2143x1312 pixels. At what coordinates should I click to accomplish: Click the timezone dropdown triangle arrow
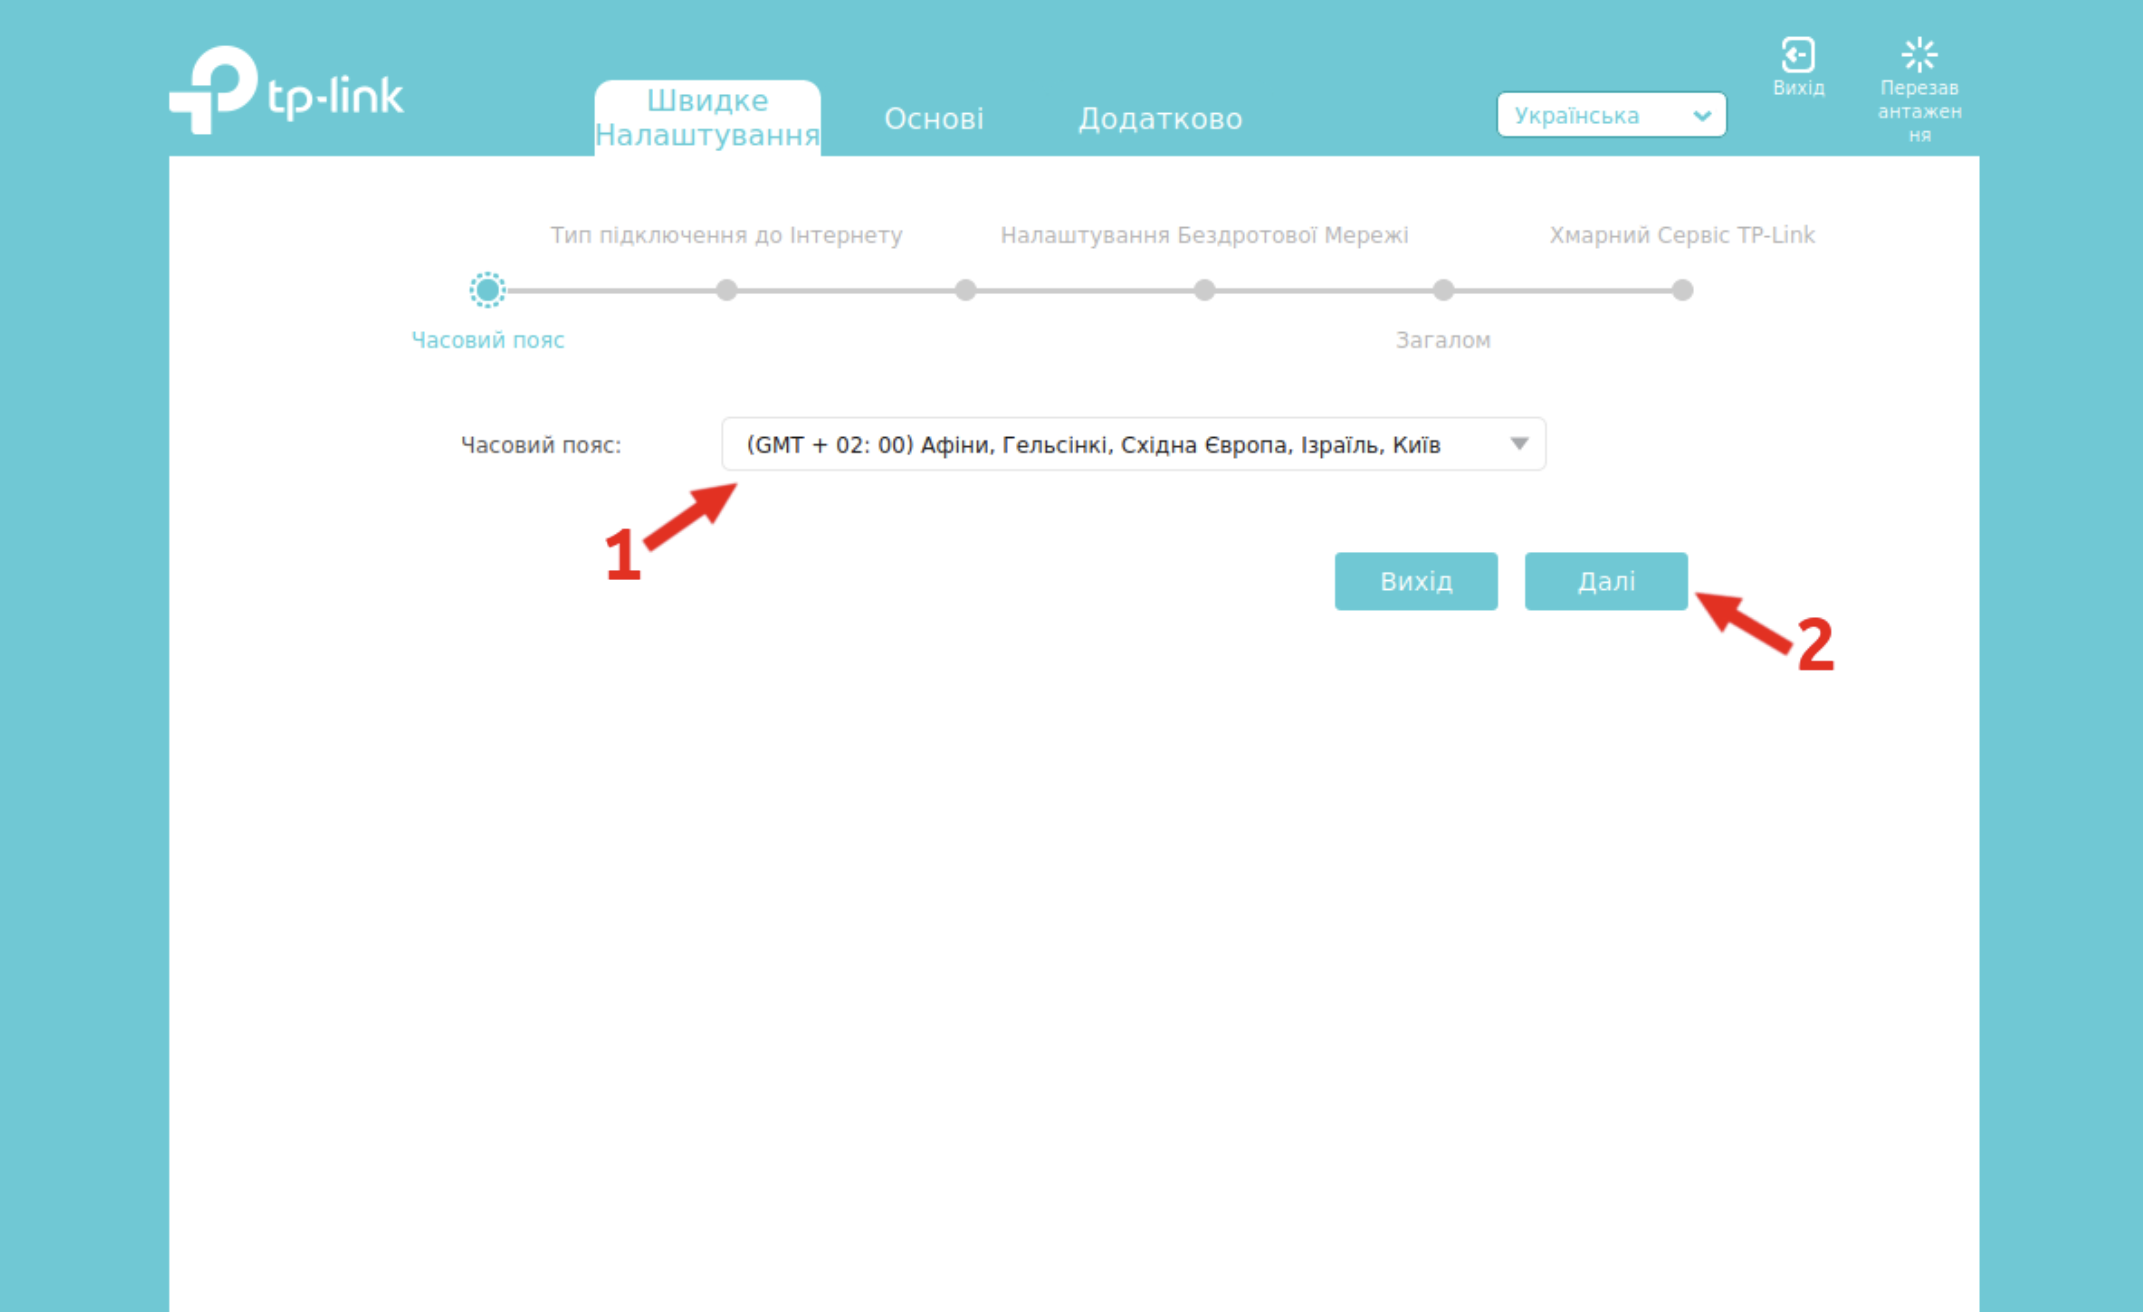click(1519, 444)
